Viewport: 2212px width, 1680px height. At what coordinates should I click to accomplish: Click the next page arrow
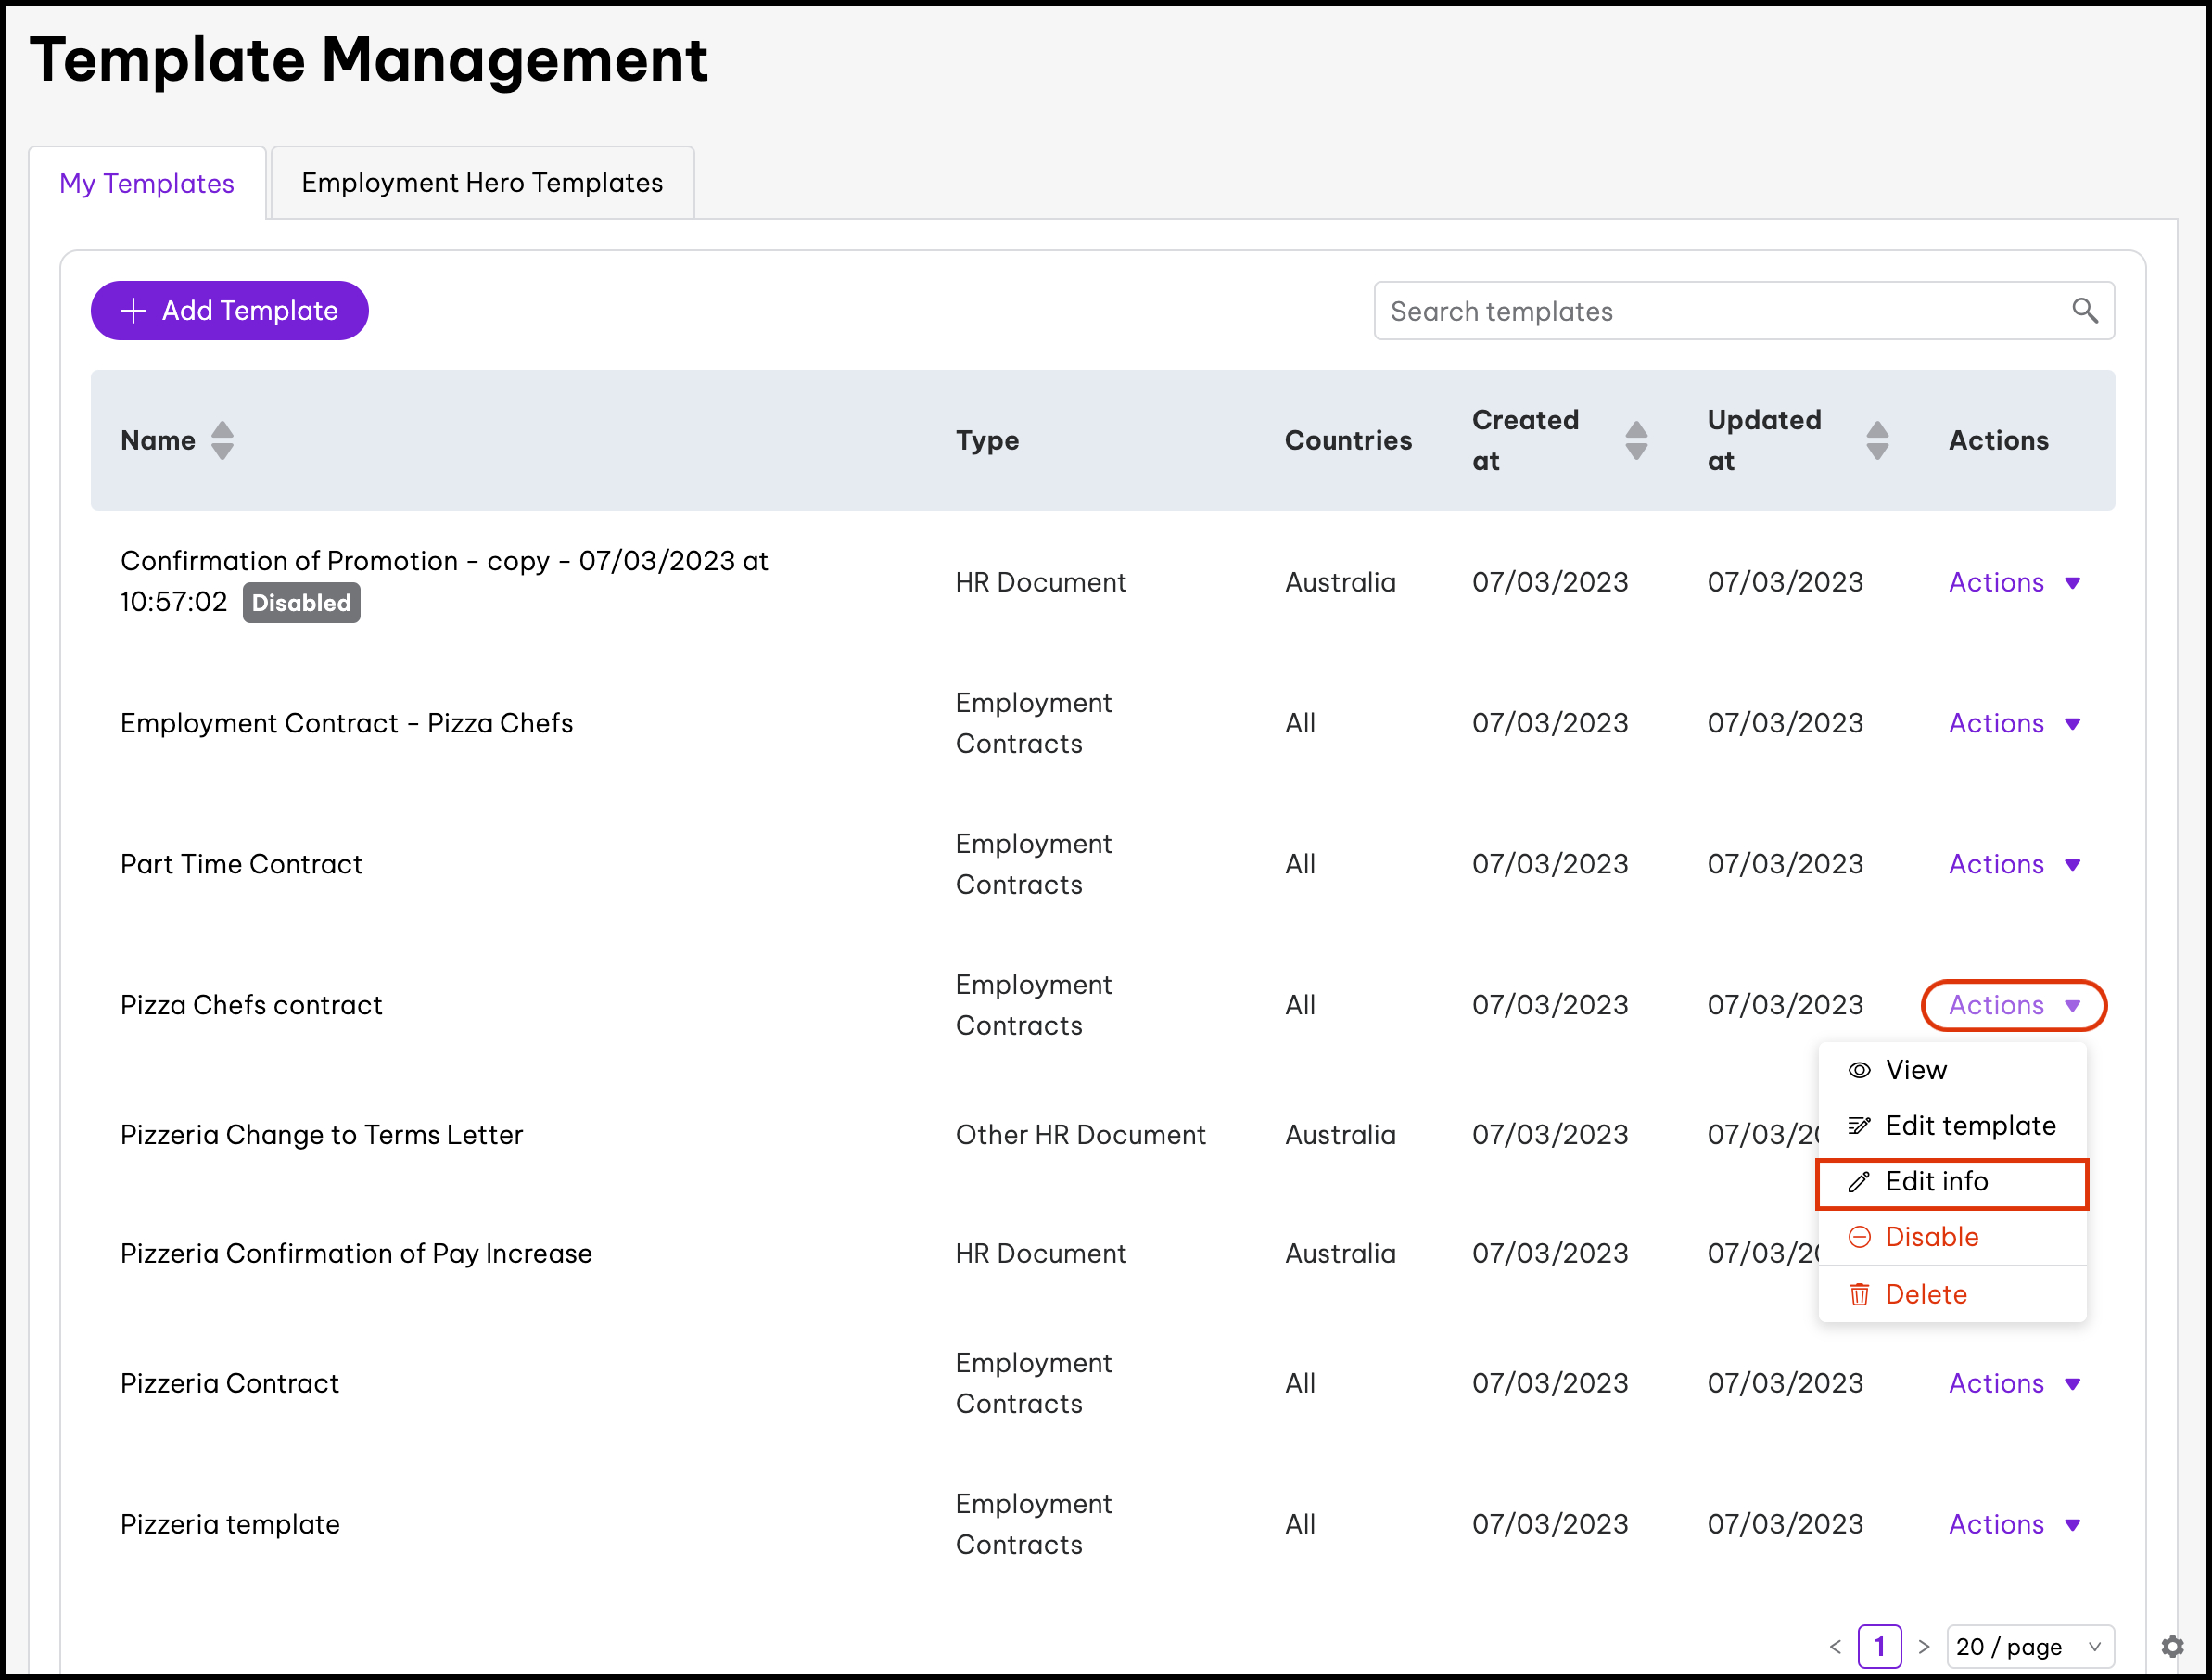coord(1923,1646)
